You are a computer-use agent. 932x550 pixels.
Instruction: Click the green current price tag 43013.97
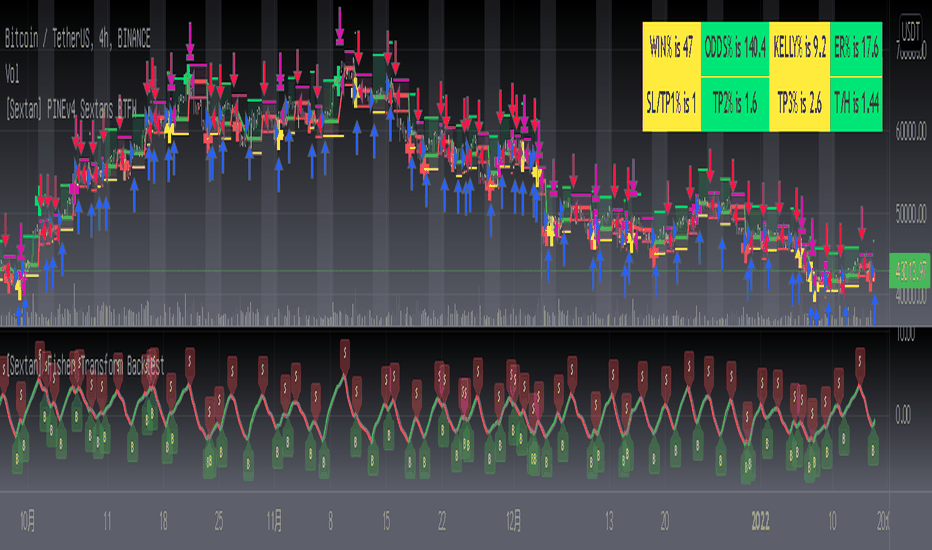[909, 271]
